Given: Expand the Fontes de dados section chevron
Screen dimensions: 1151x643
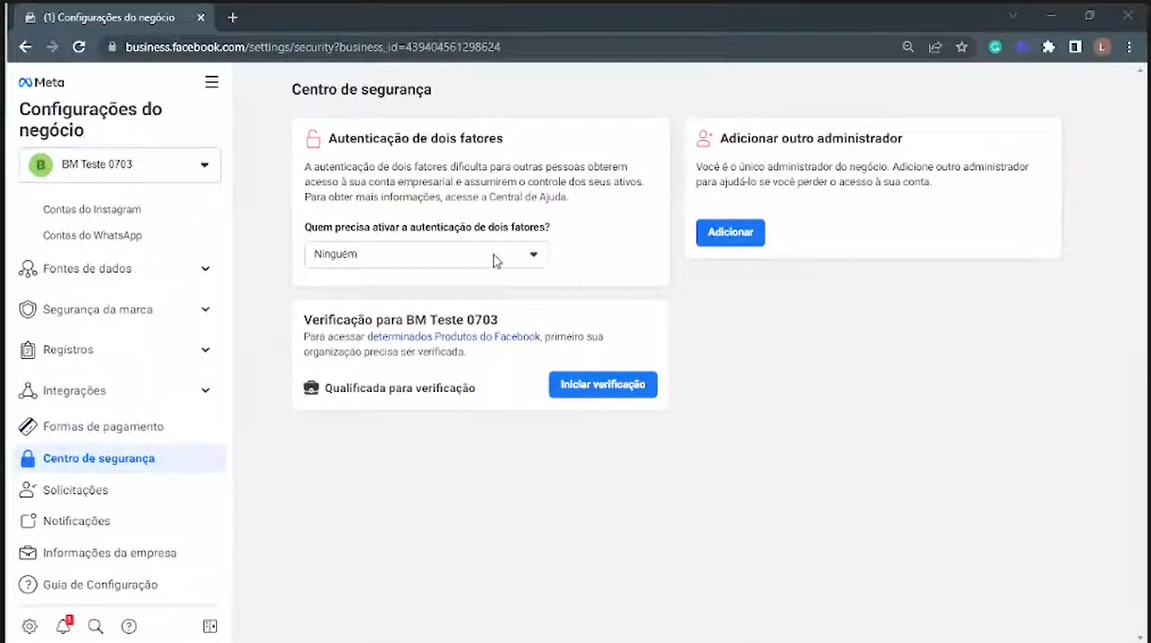Looking at the screenshot, I should coord(206,269).
